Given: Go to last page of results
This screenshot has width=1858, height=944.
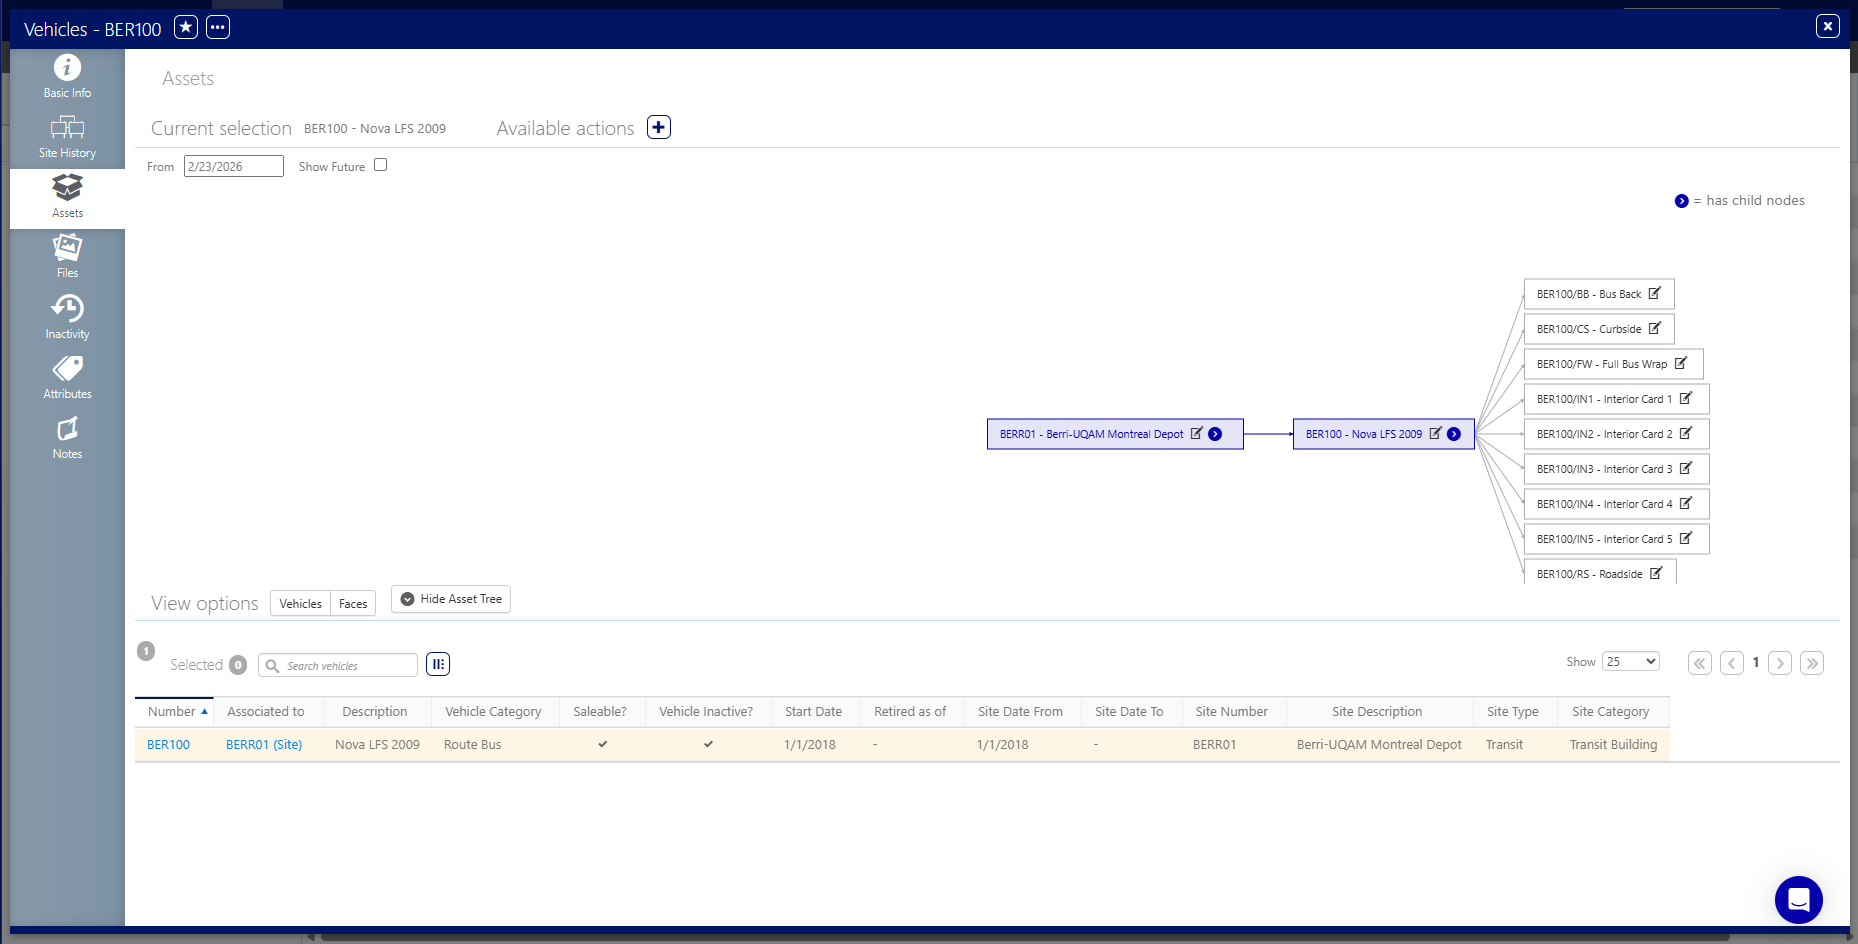Looking at the screenshot, I should tap(1812, 663).
